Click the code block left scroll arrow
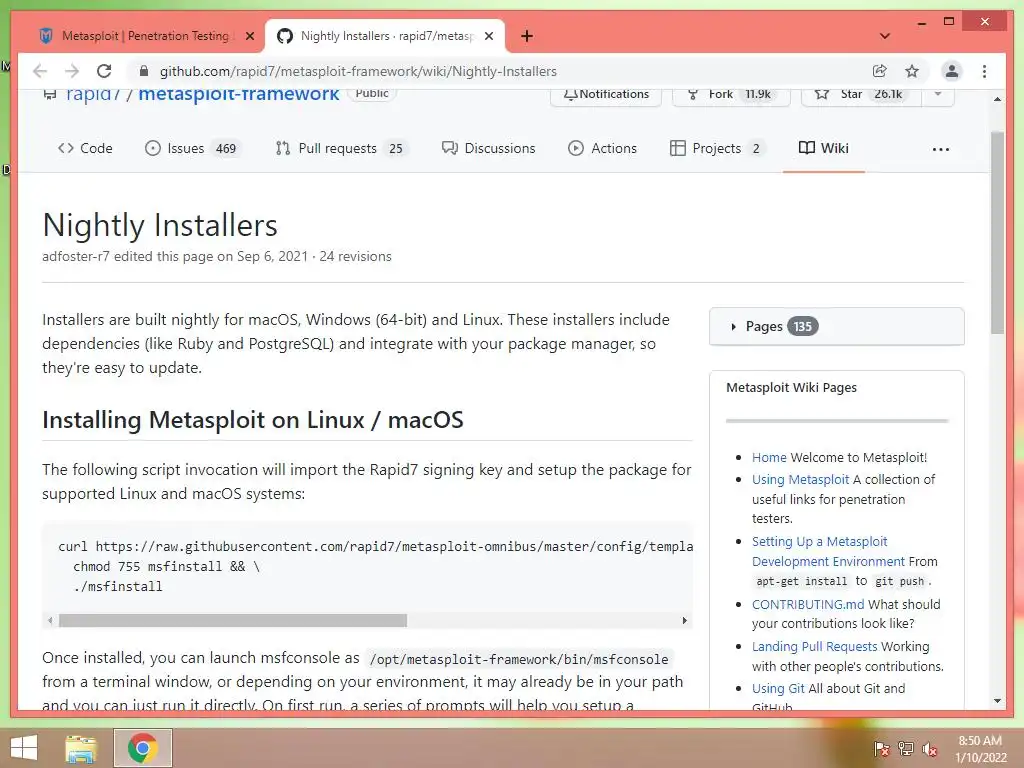Image resolution: width=1024 pixels, height=768 pixels. point(50,620)
